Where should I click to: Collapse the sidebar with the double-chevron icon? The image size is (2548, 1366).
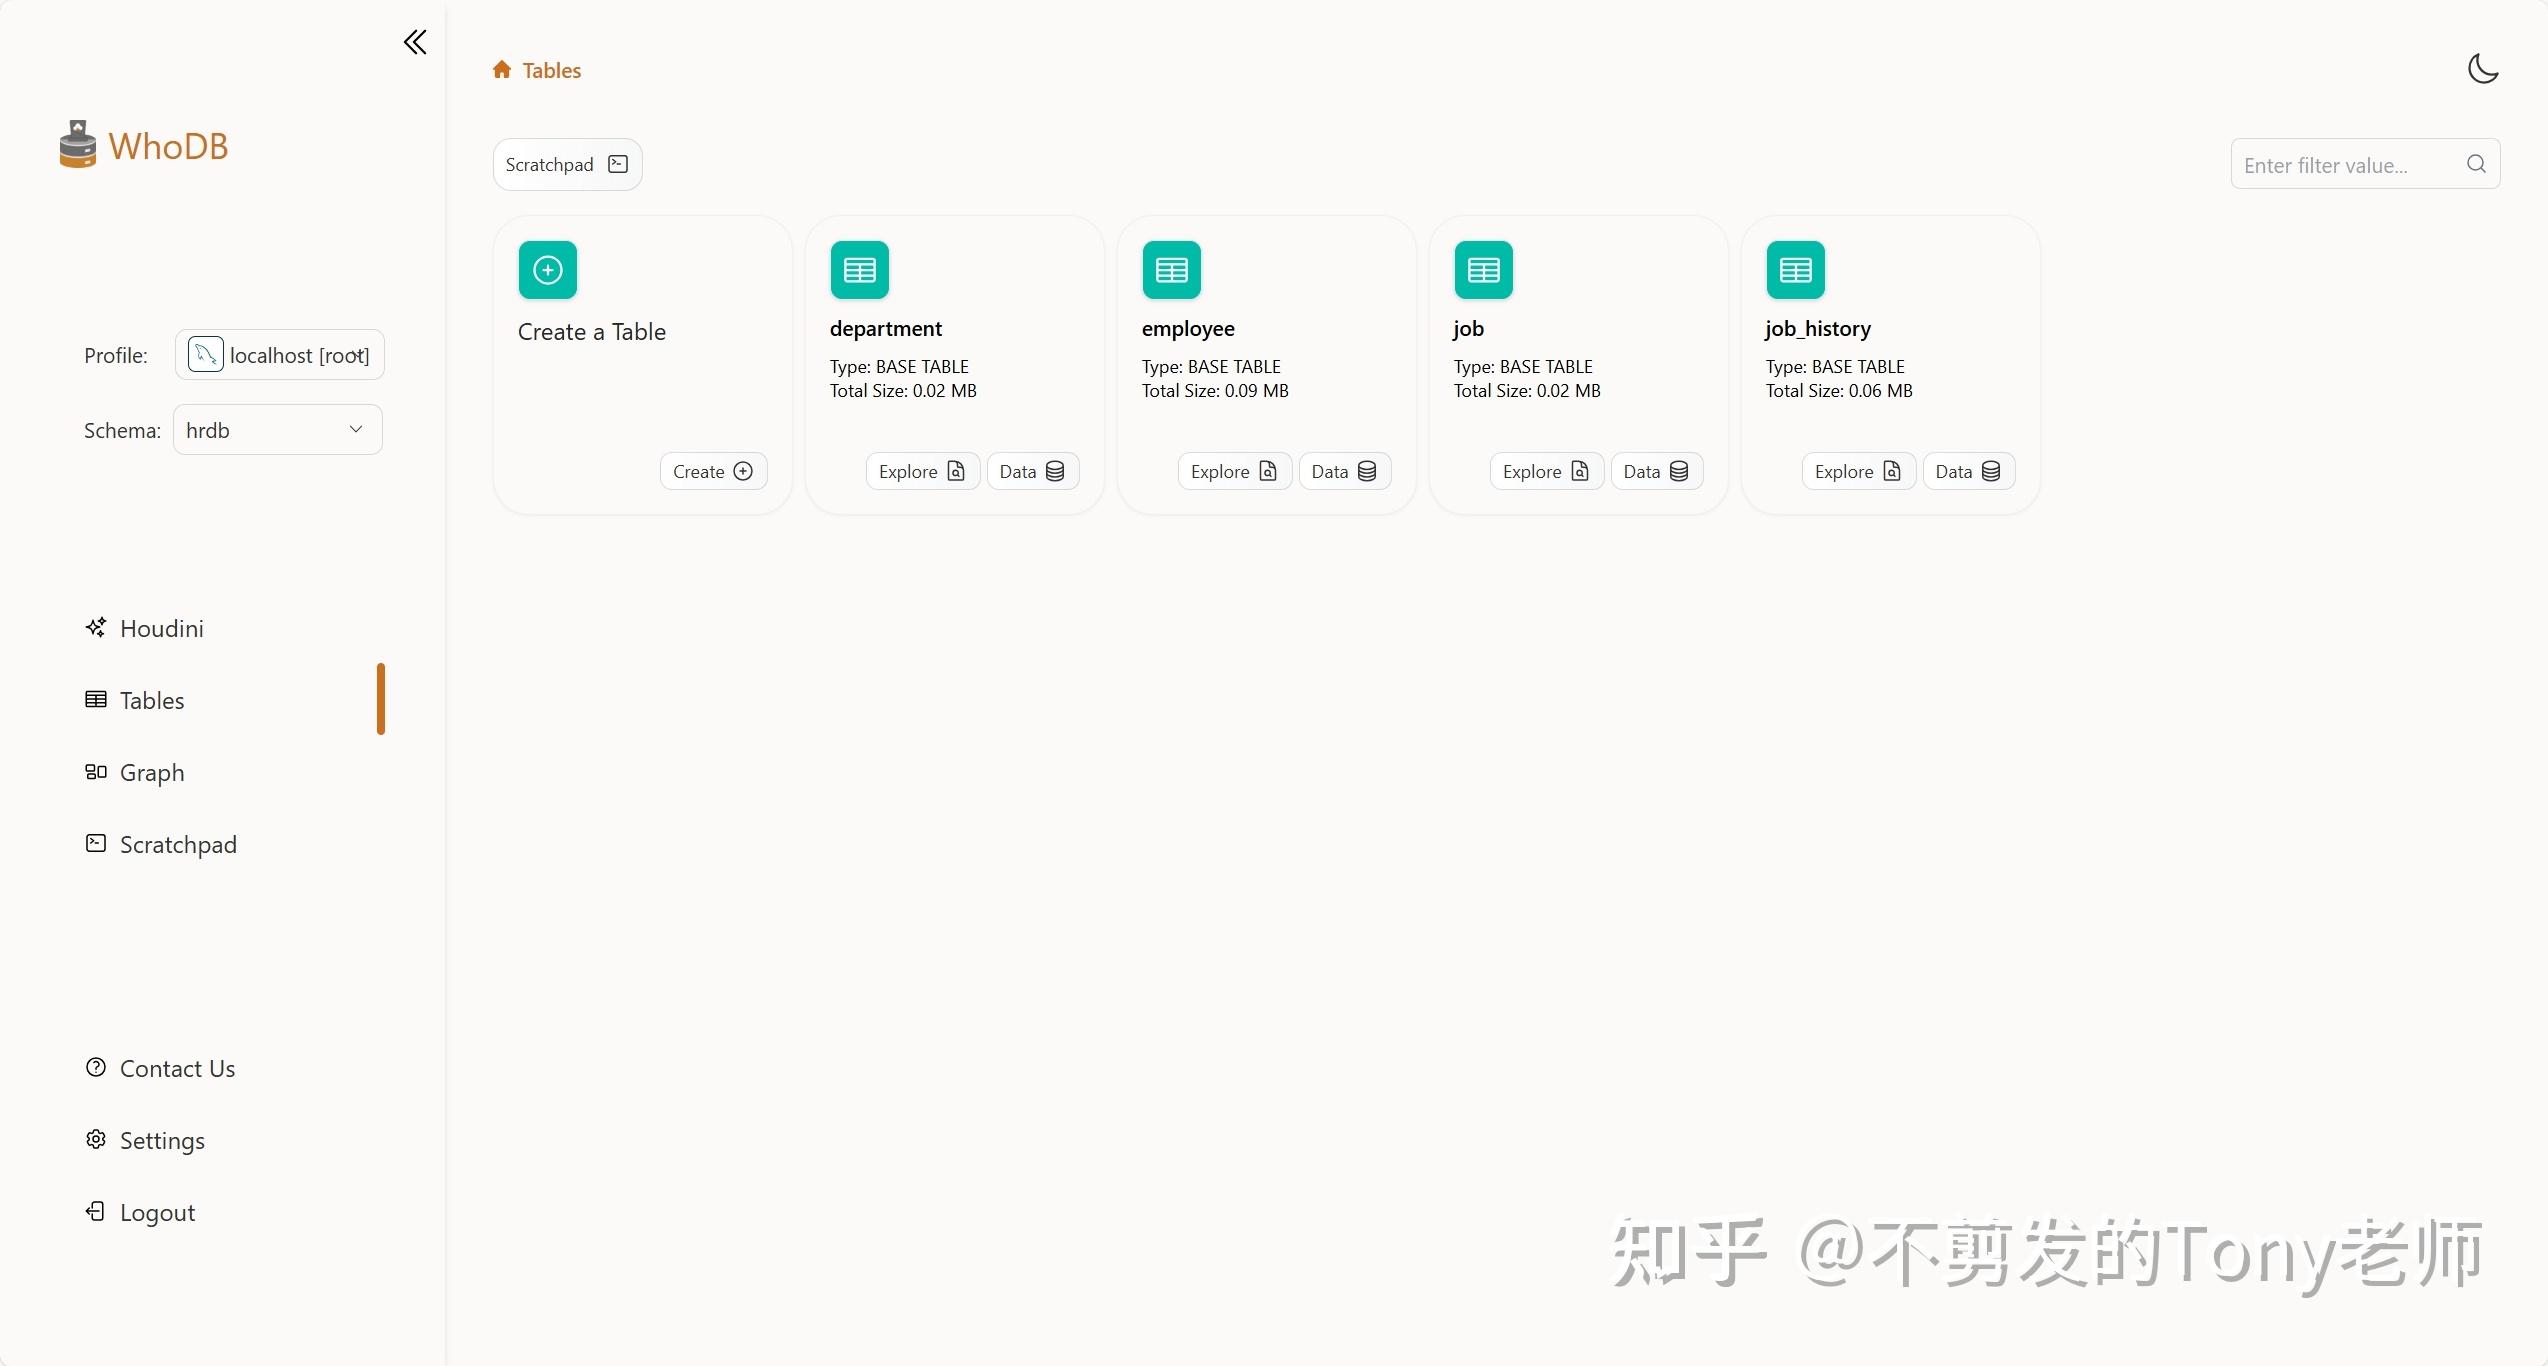click(x=414, y=42)
